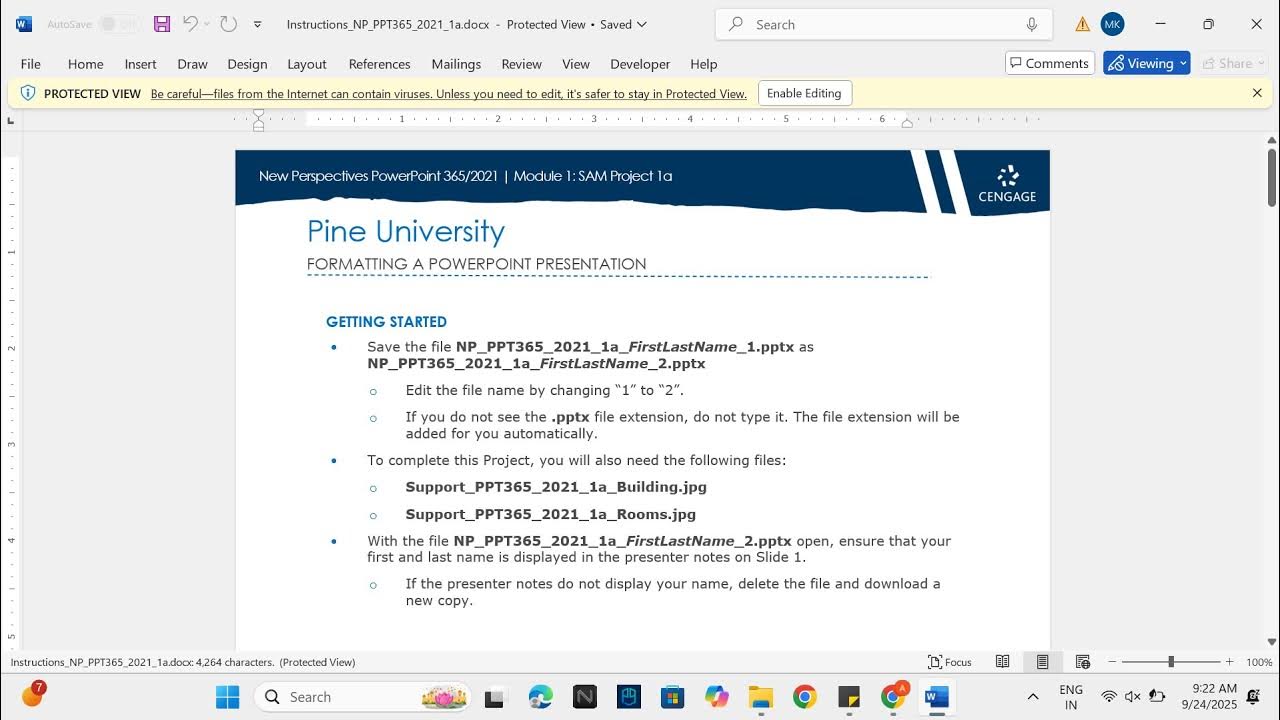Open Microsoft Edge from taskbar
This screenshot has height=720, width=1280.
click(x=540, y=697)
